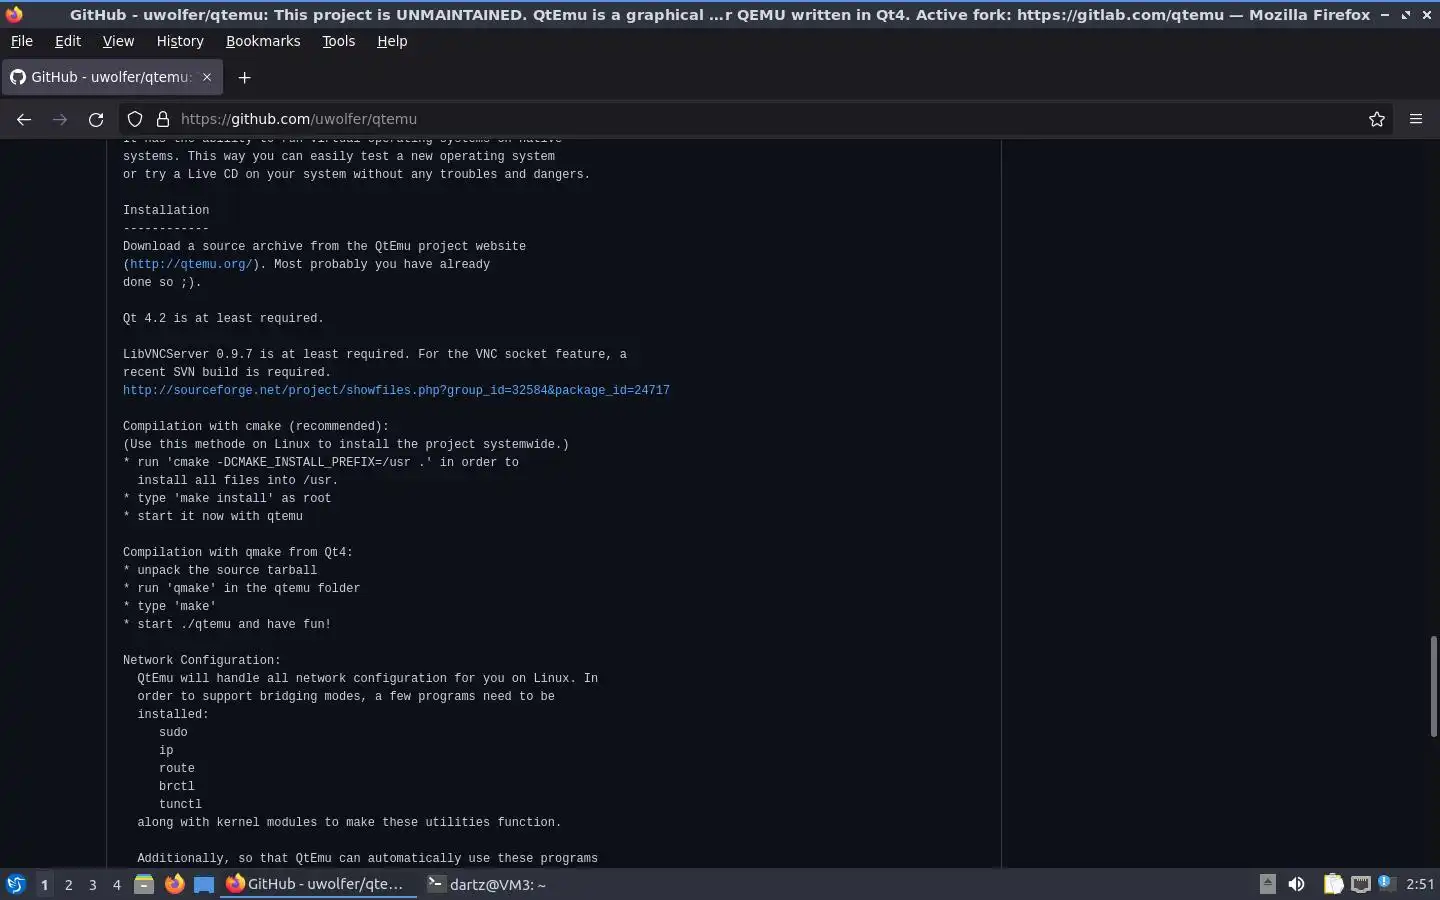Click the 'sudo' entry in the program list
This screenshot has width=1440, height=900.
click(173, 732)
